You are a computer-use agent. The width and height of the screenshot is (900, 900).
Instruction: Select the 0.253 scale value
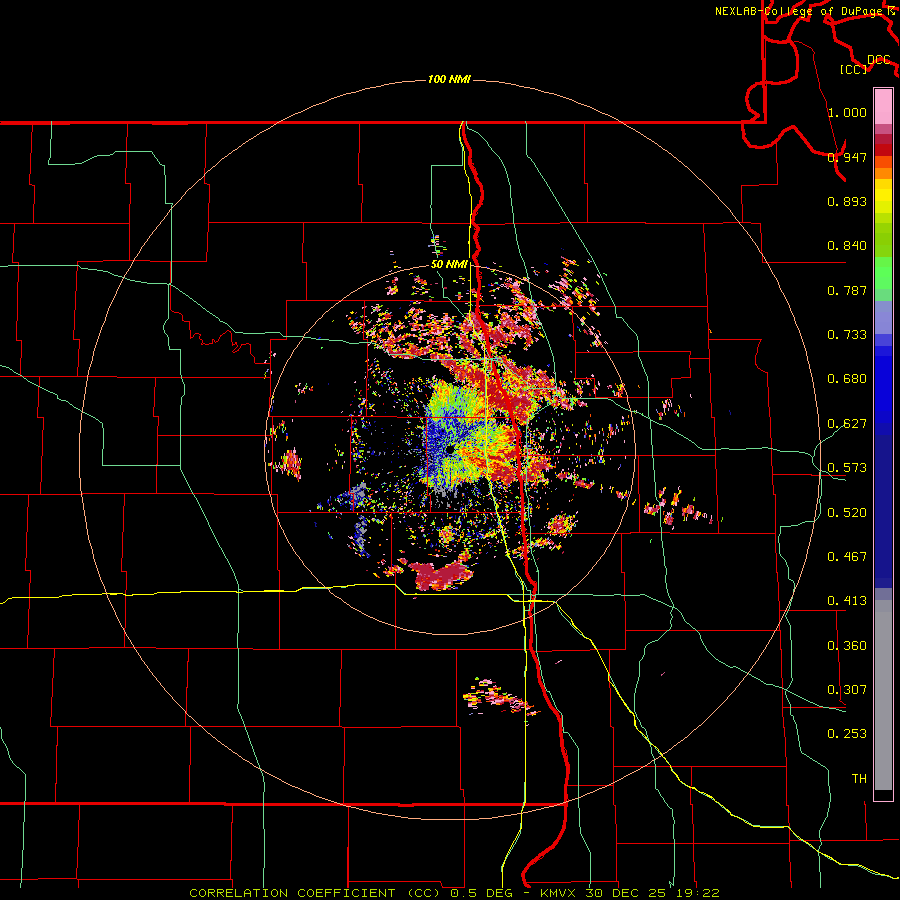coord(847,734)
